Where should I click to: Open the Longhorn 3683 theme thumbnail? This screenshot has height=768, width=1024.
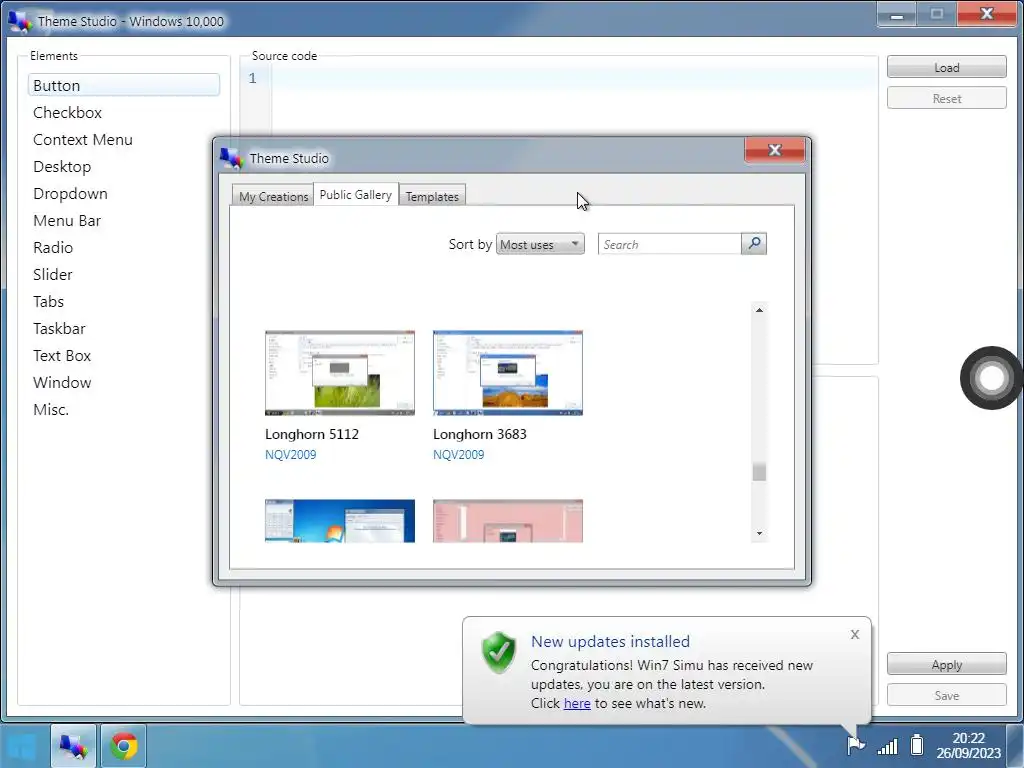pyautogui.click(x=507, y=373)
